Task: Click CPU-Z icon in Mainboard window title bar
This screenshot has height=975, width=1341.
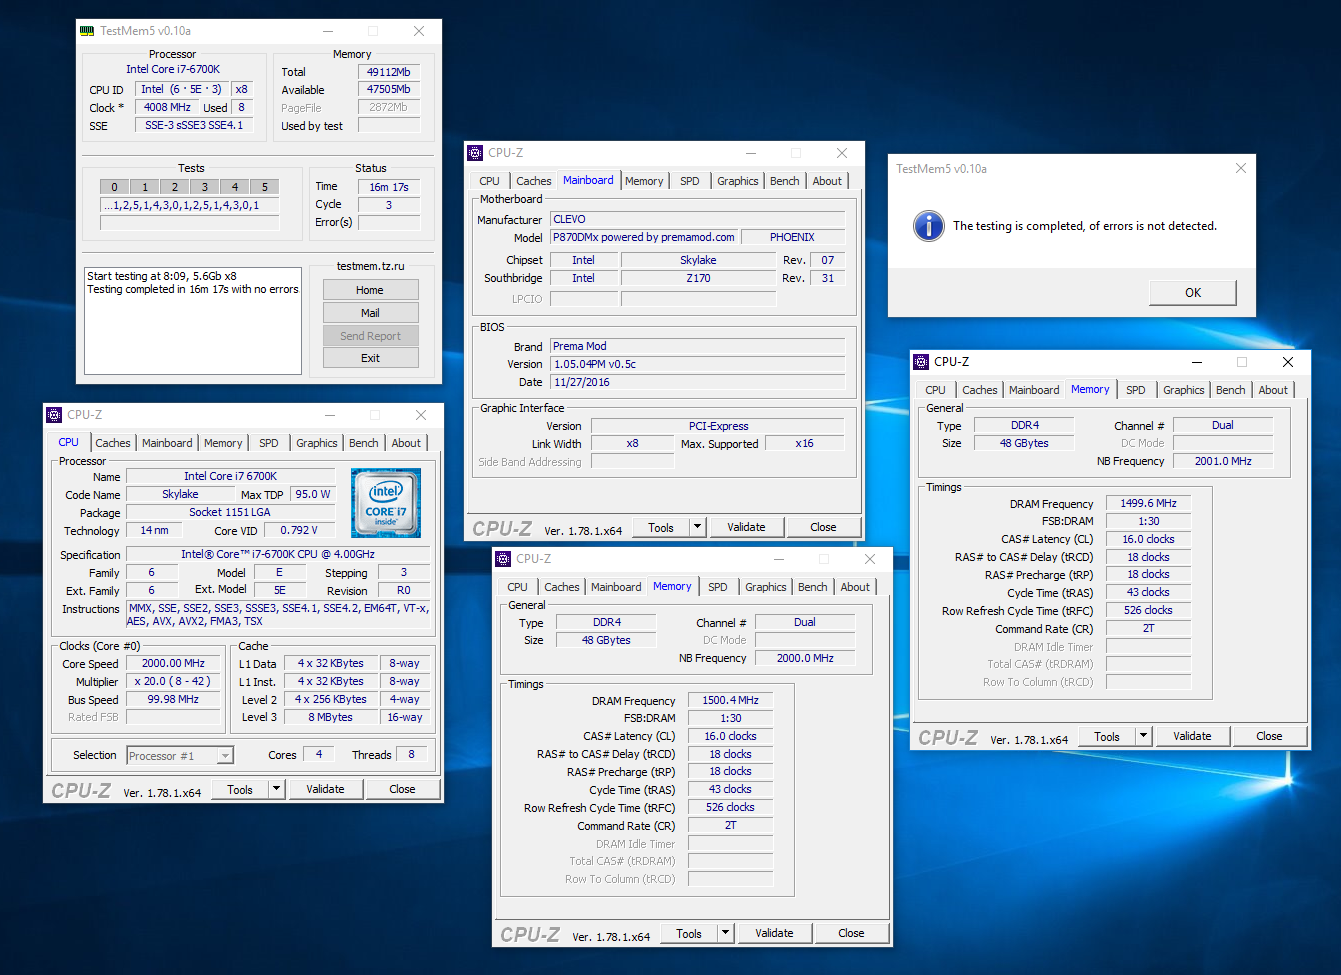Action: [x=475, y=153]
